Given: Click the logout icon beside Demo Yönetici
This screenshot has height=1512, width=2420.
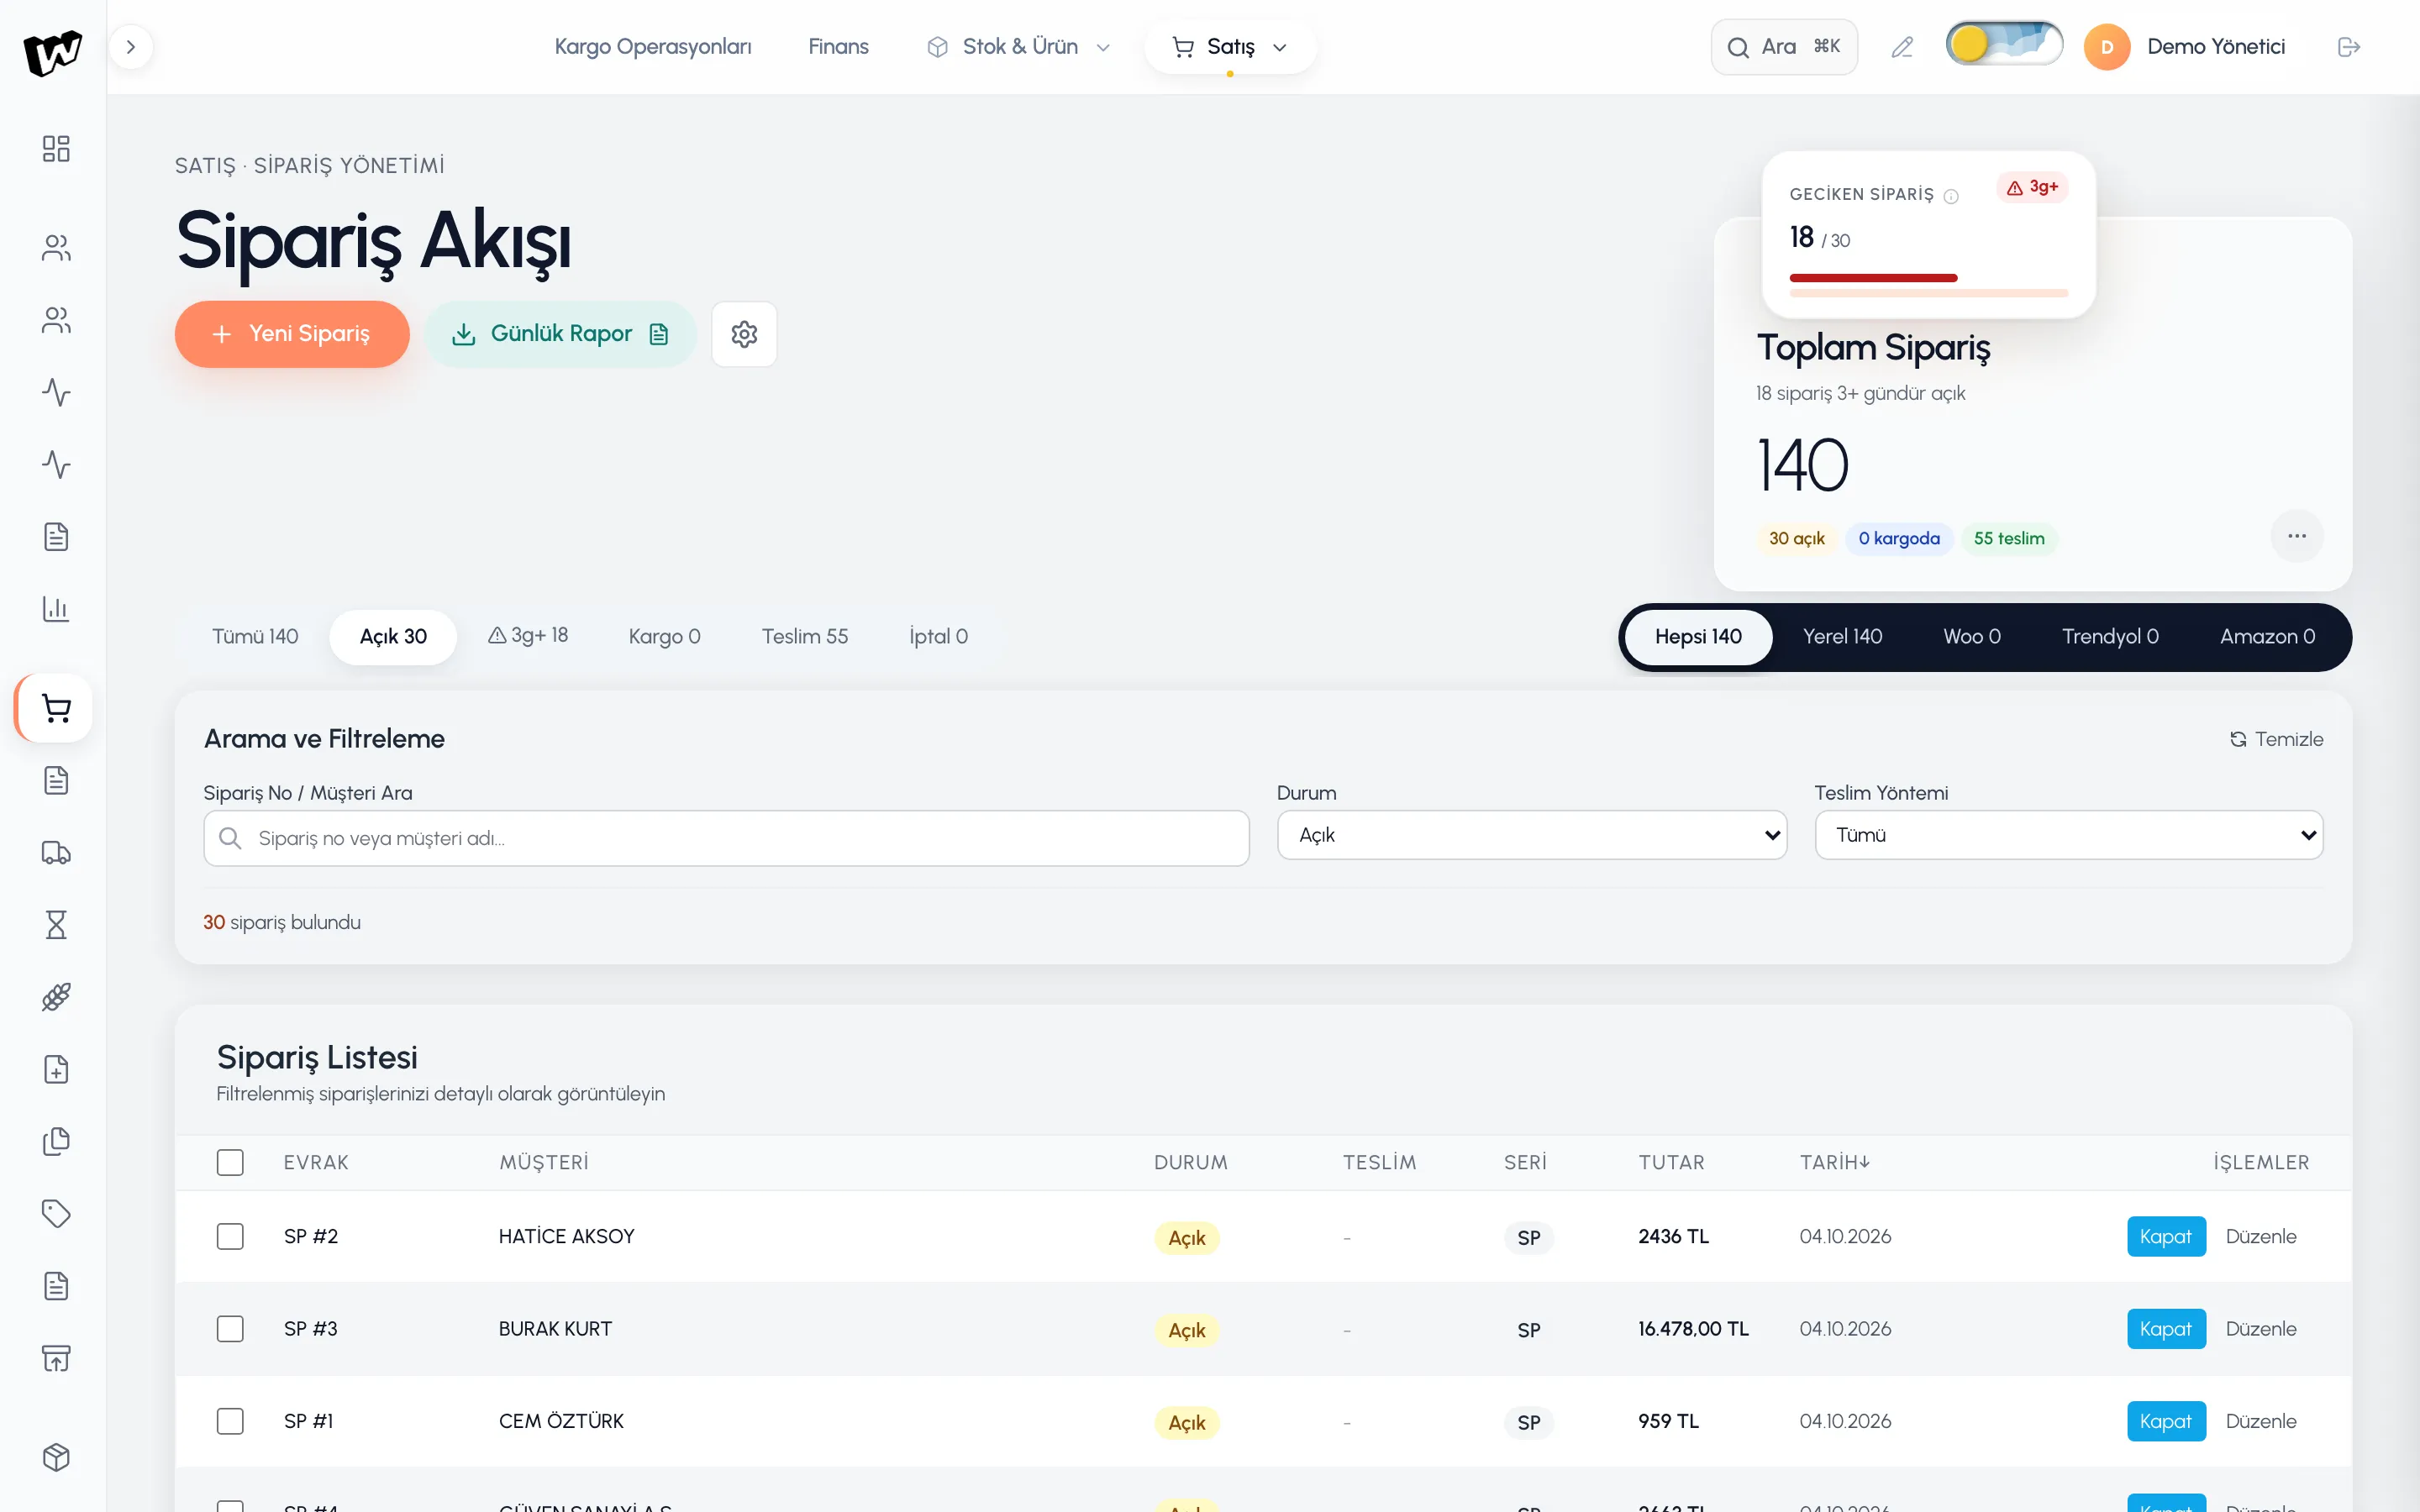Looking at the screenshot, I should (2349, 47).
